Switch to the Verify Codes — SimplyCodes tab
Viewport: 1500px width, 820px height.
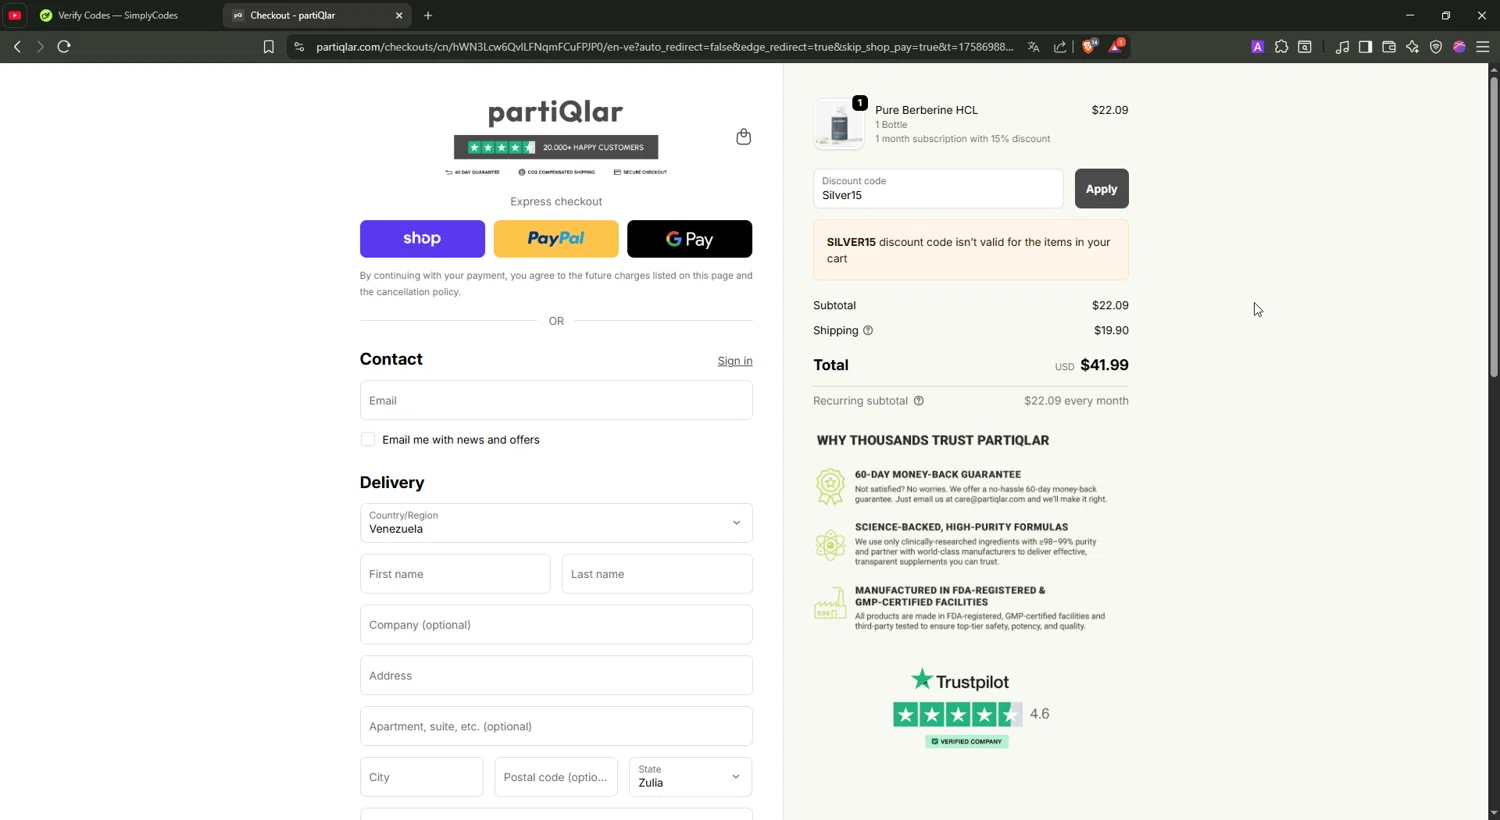pyautogui.click(x=118, y=15)
